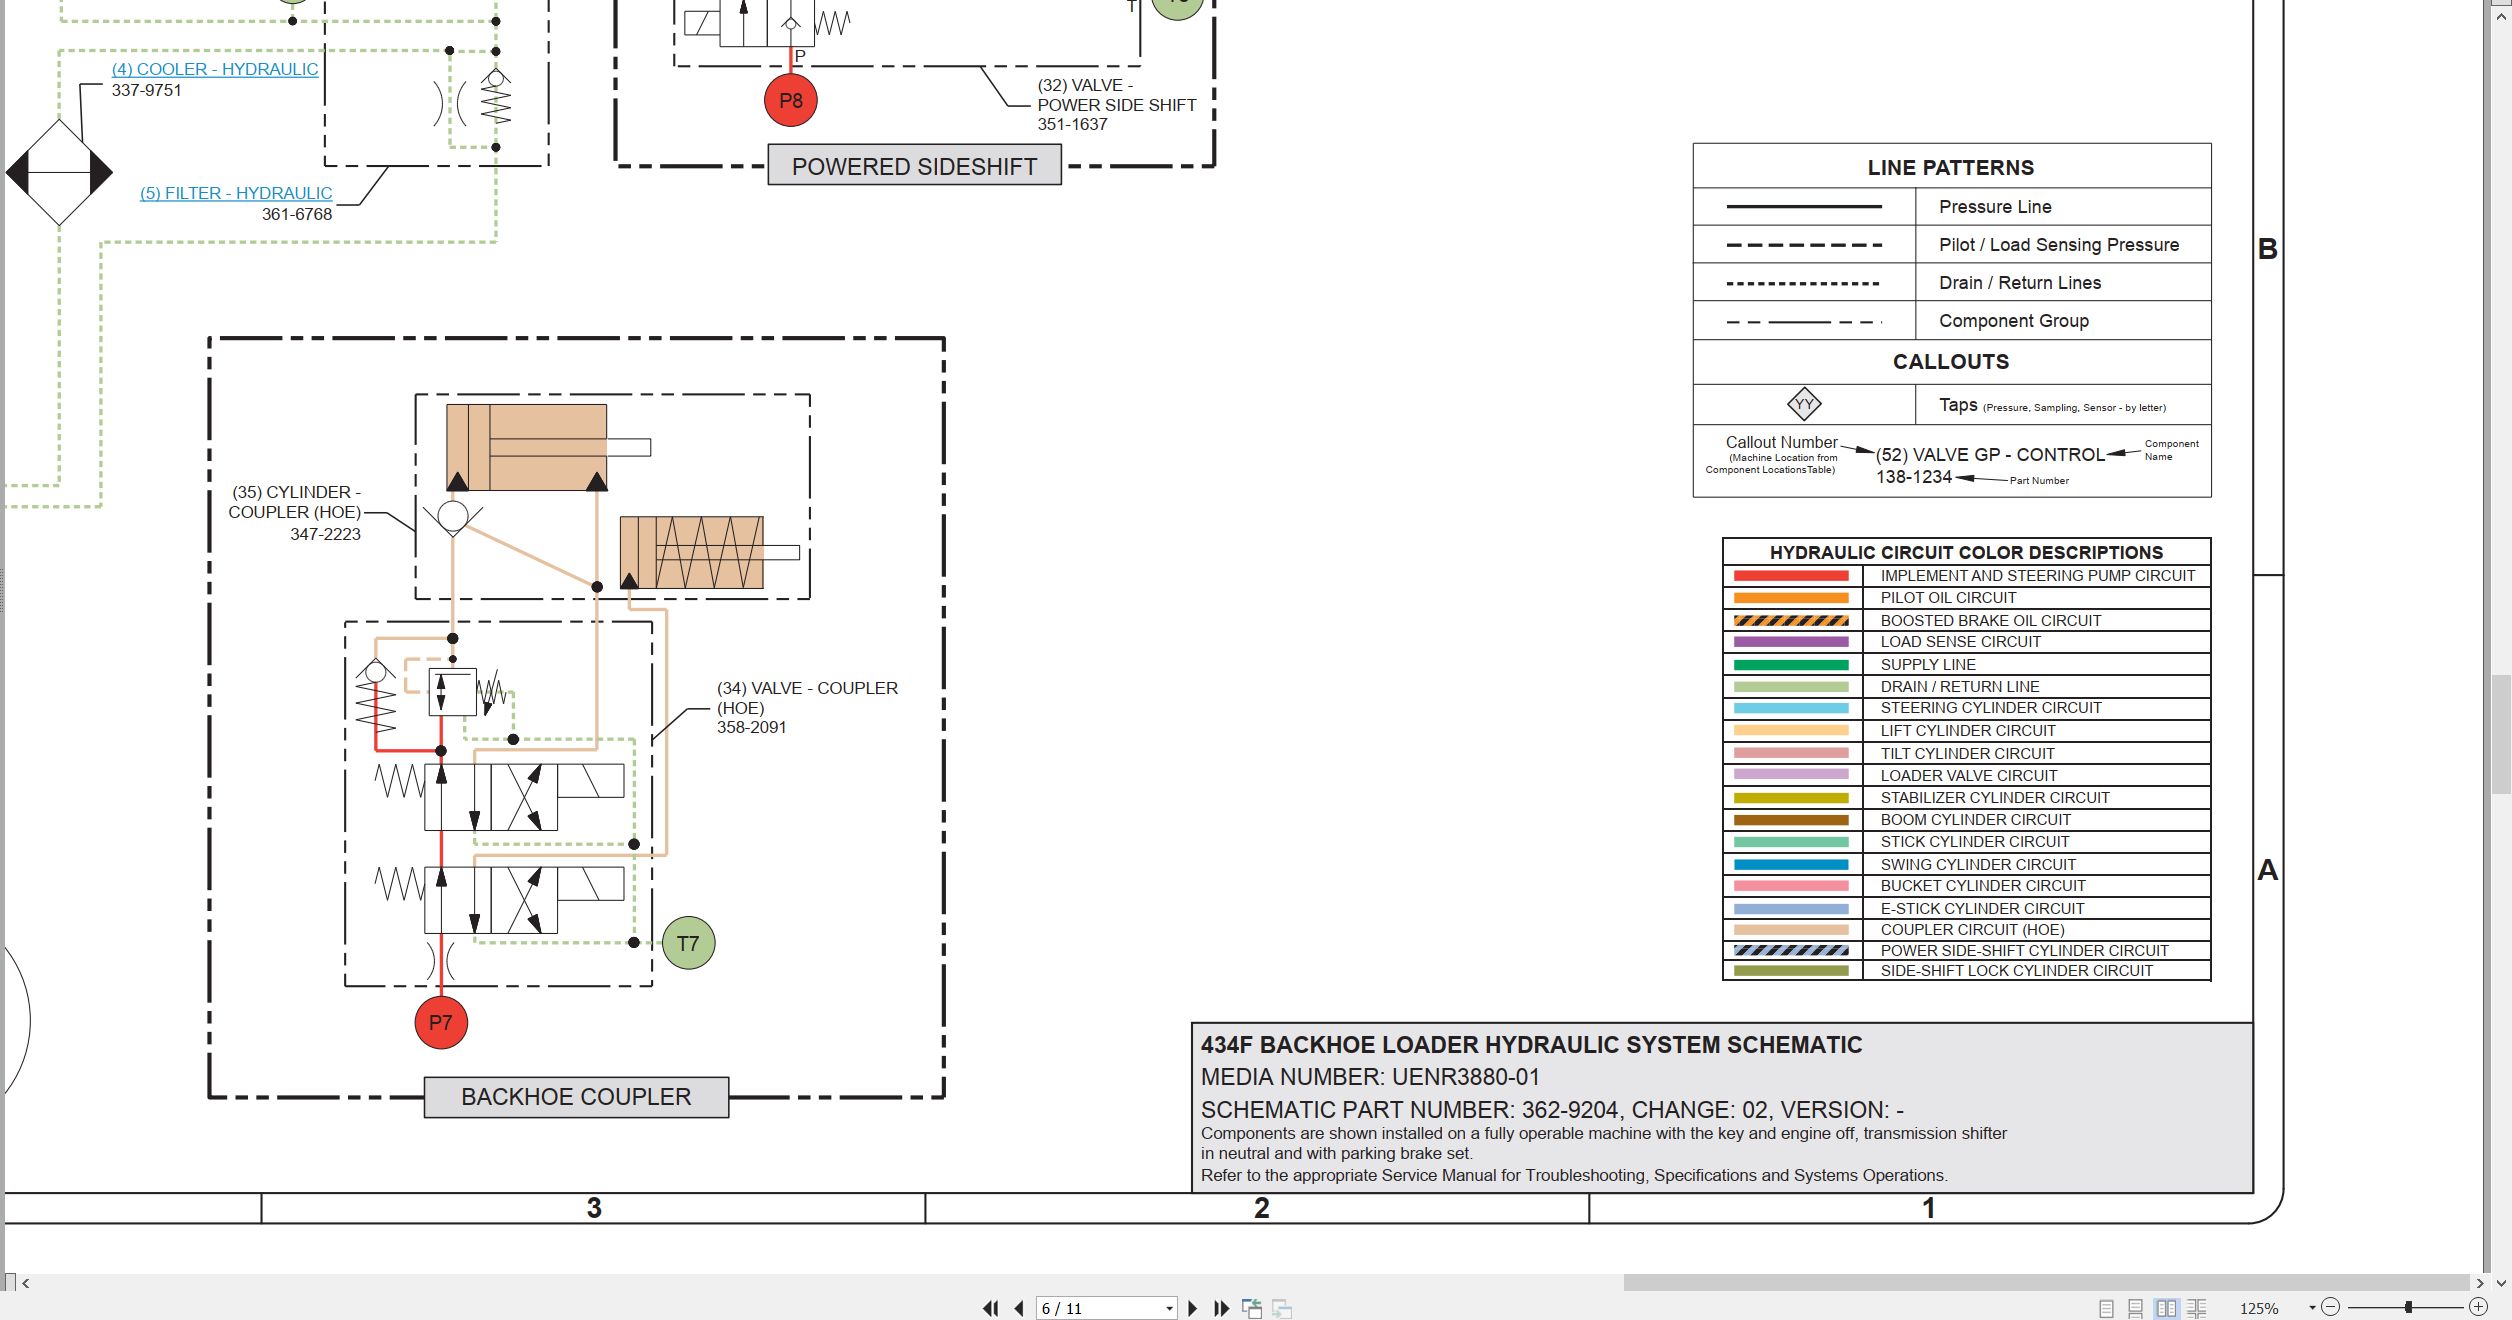This screenshot has height=1320, width=2512.
Task: Jump to the last page
Action: [x=1221, y=1308]
